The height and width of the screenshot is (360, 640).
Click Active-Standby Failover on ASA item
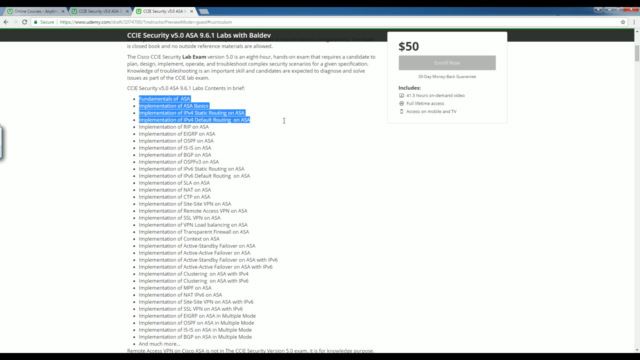coord(197,246)
